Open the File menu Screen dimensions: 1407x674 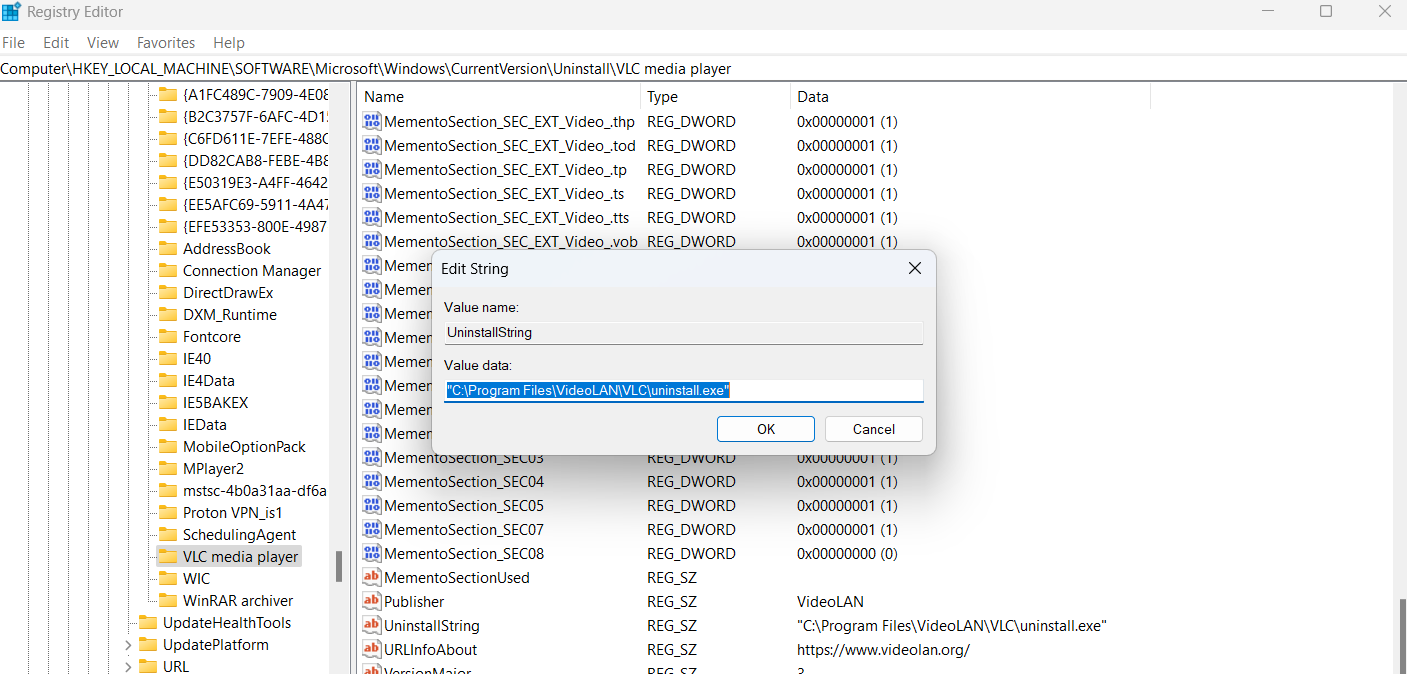pos(13,43)
